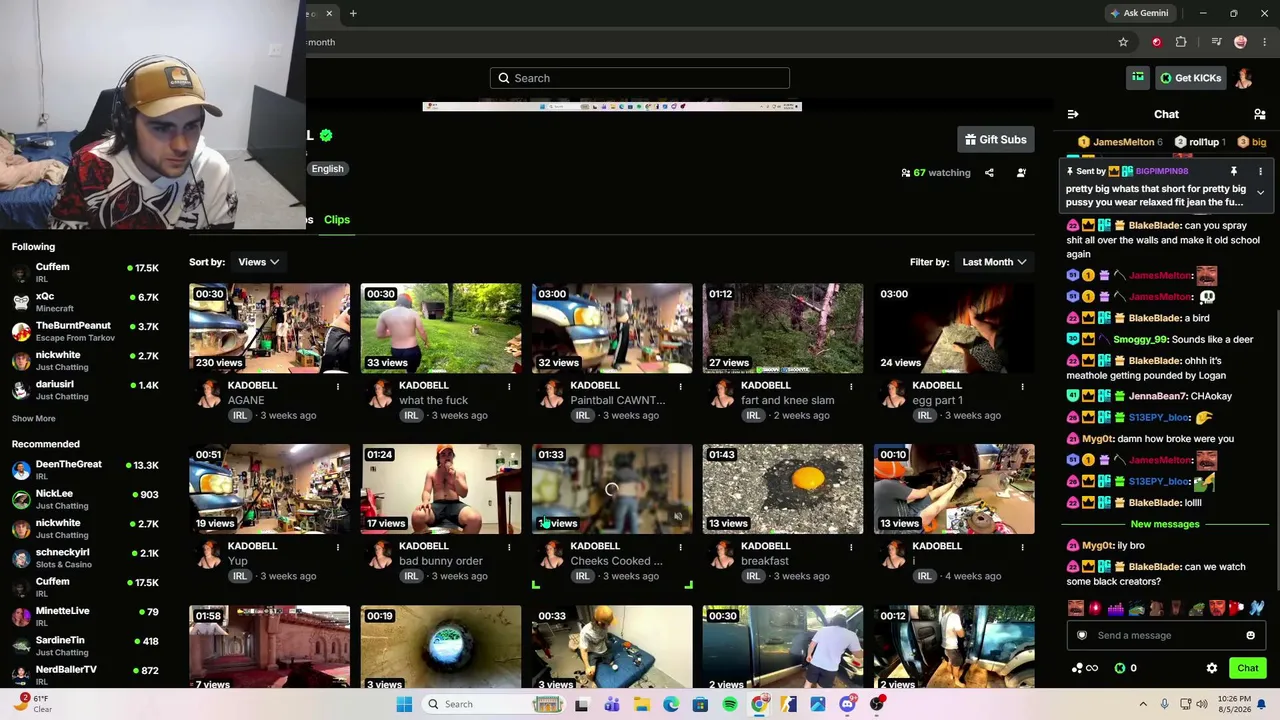Open NickLee channel in Recommended
Screen dimensions: 1280x720
click(x=85, y=499)
